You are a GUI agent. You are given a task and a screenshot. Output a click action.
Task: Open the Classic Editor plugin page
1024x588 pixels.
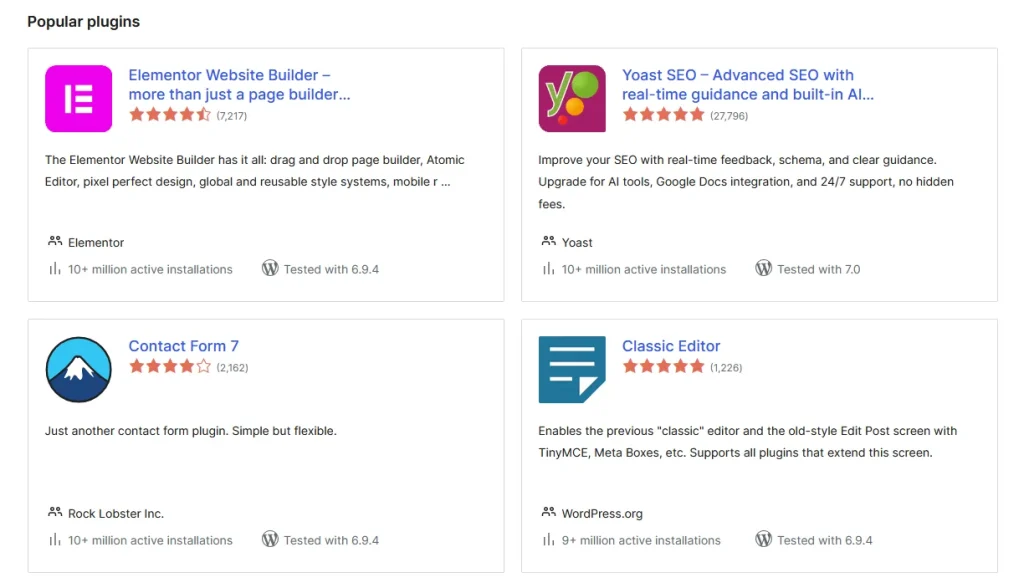click(671, 345)
